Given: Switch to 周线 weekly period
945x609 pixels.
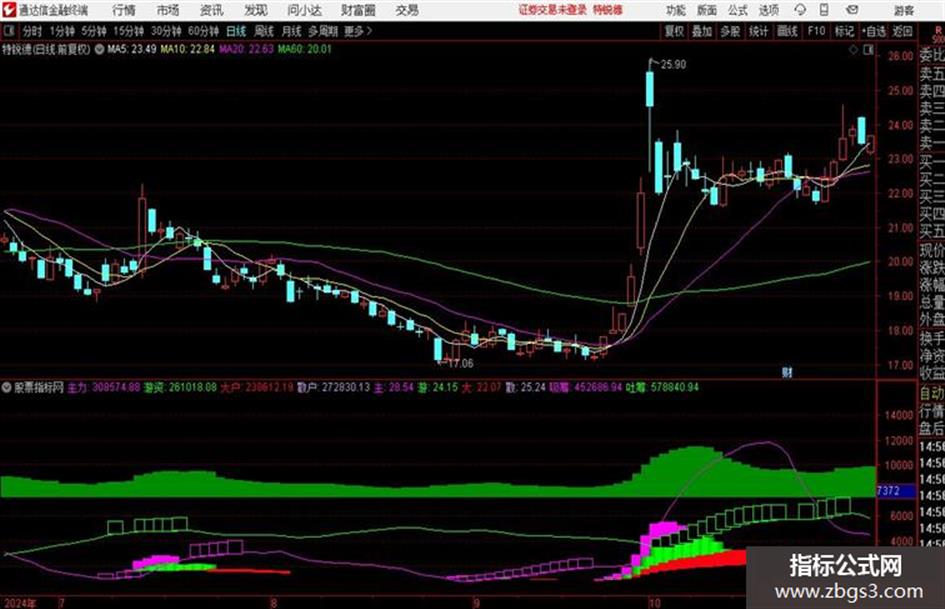Looking at the screenshot, I should pyautogui.click(x=264, y=31).
